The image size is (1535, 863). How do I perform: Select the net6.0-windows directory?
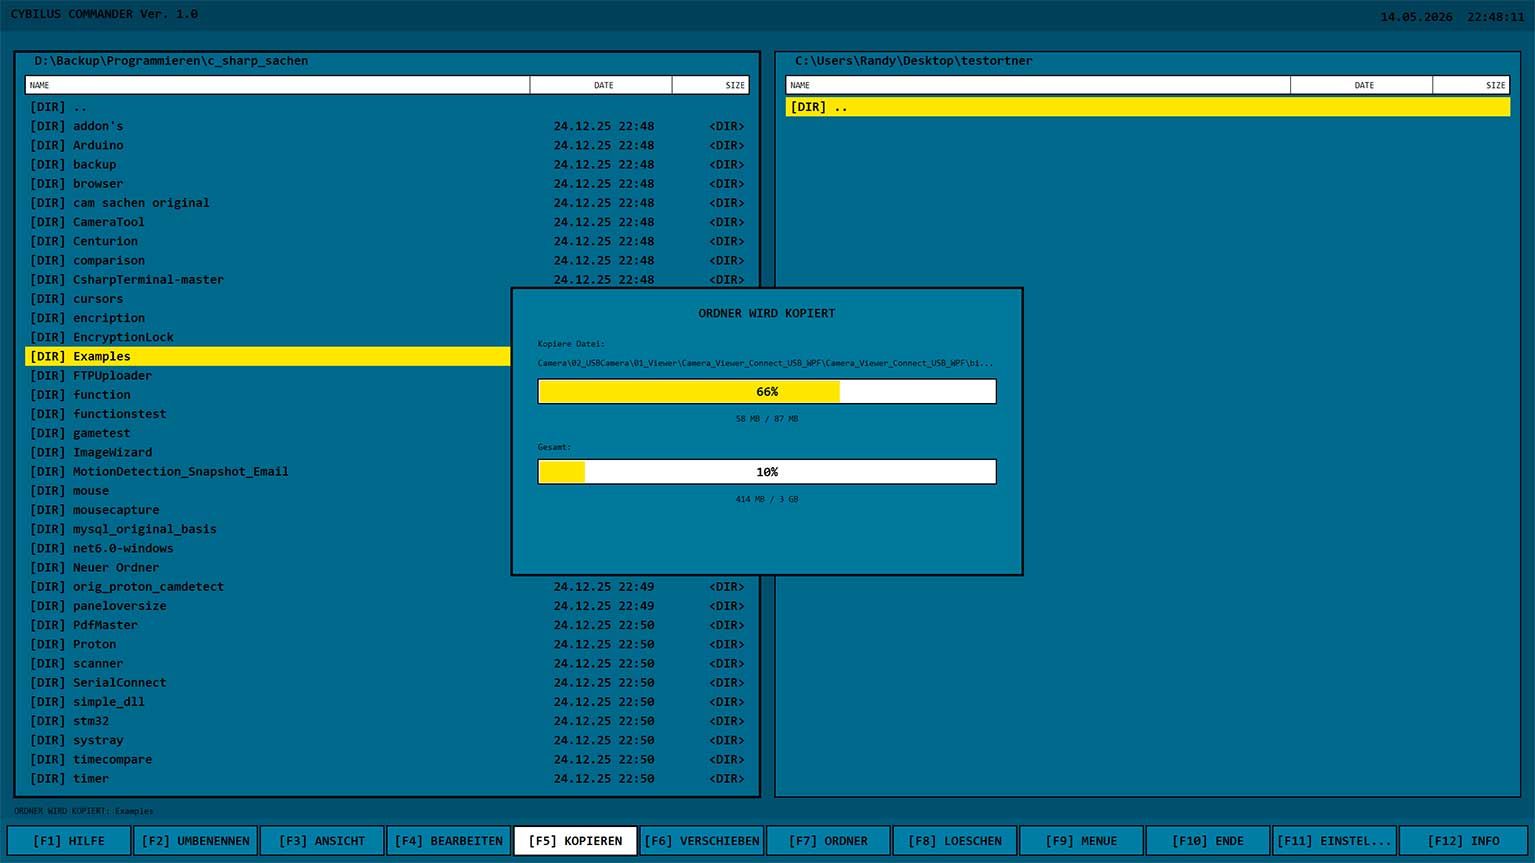point(268,548)
